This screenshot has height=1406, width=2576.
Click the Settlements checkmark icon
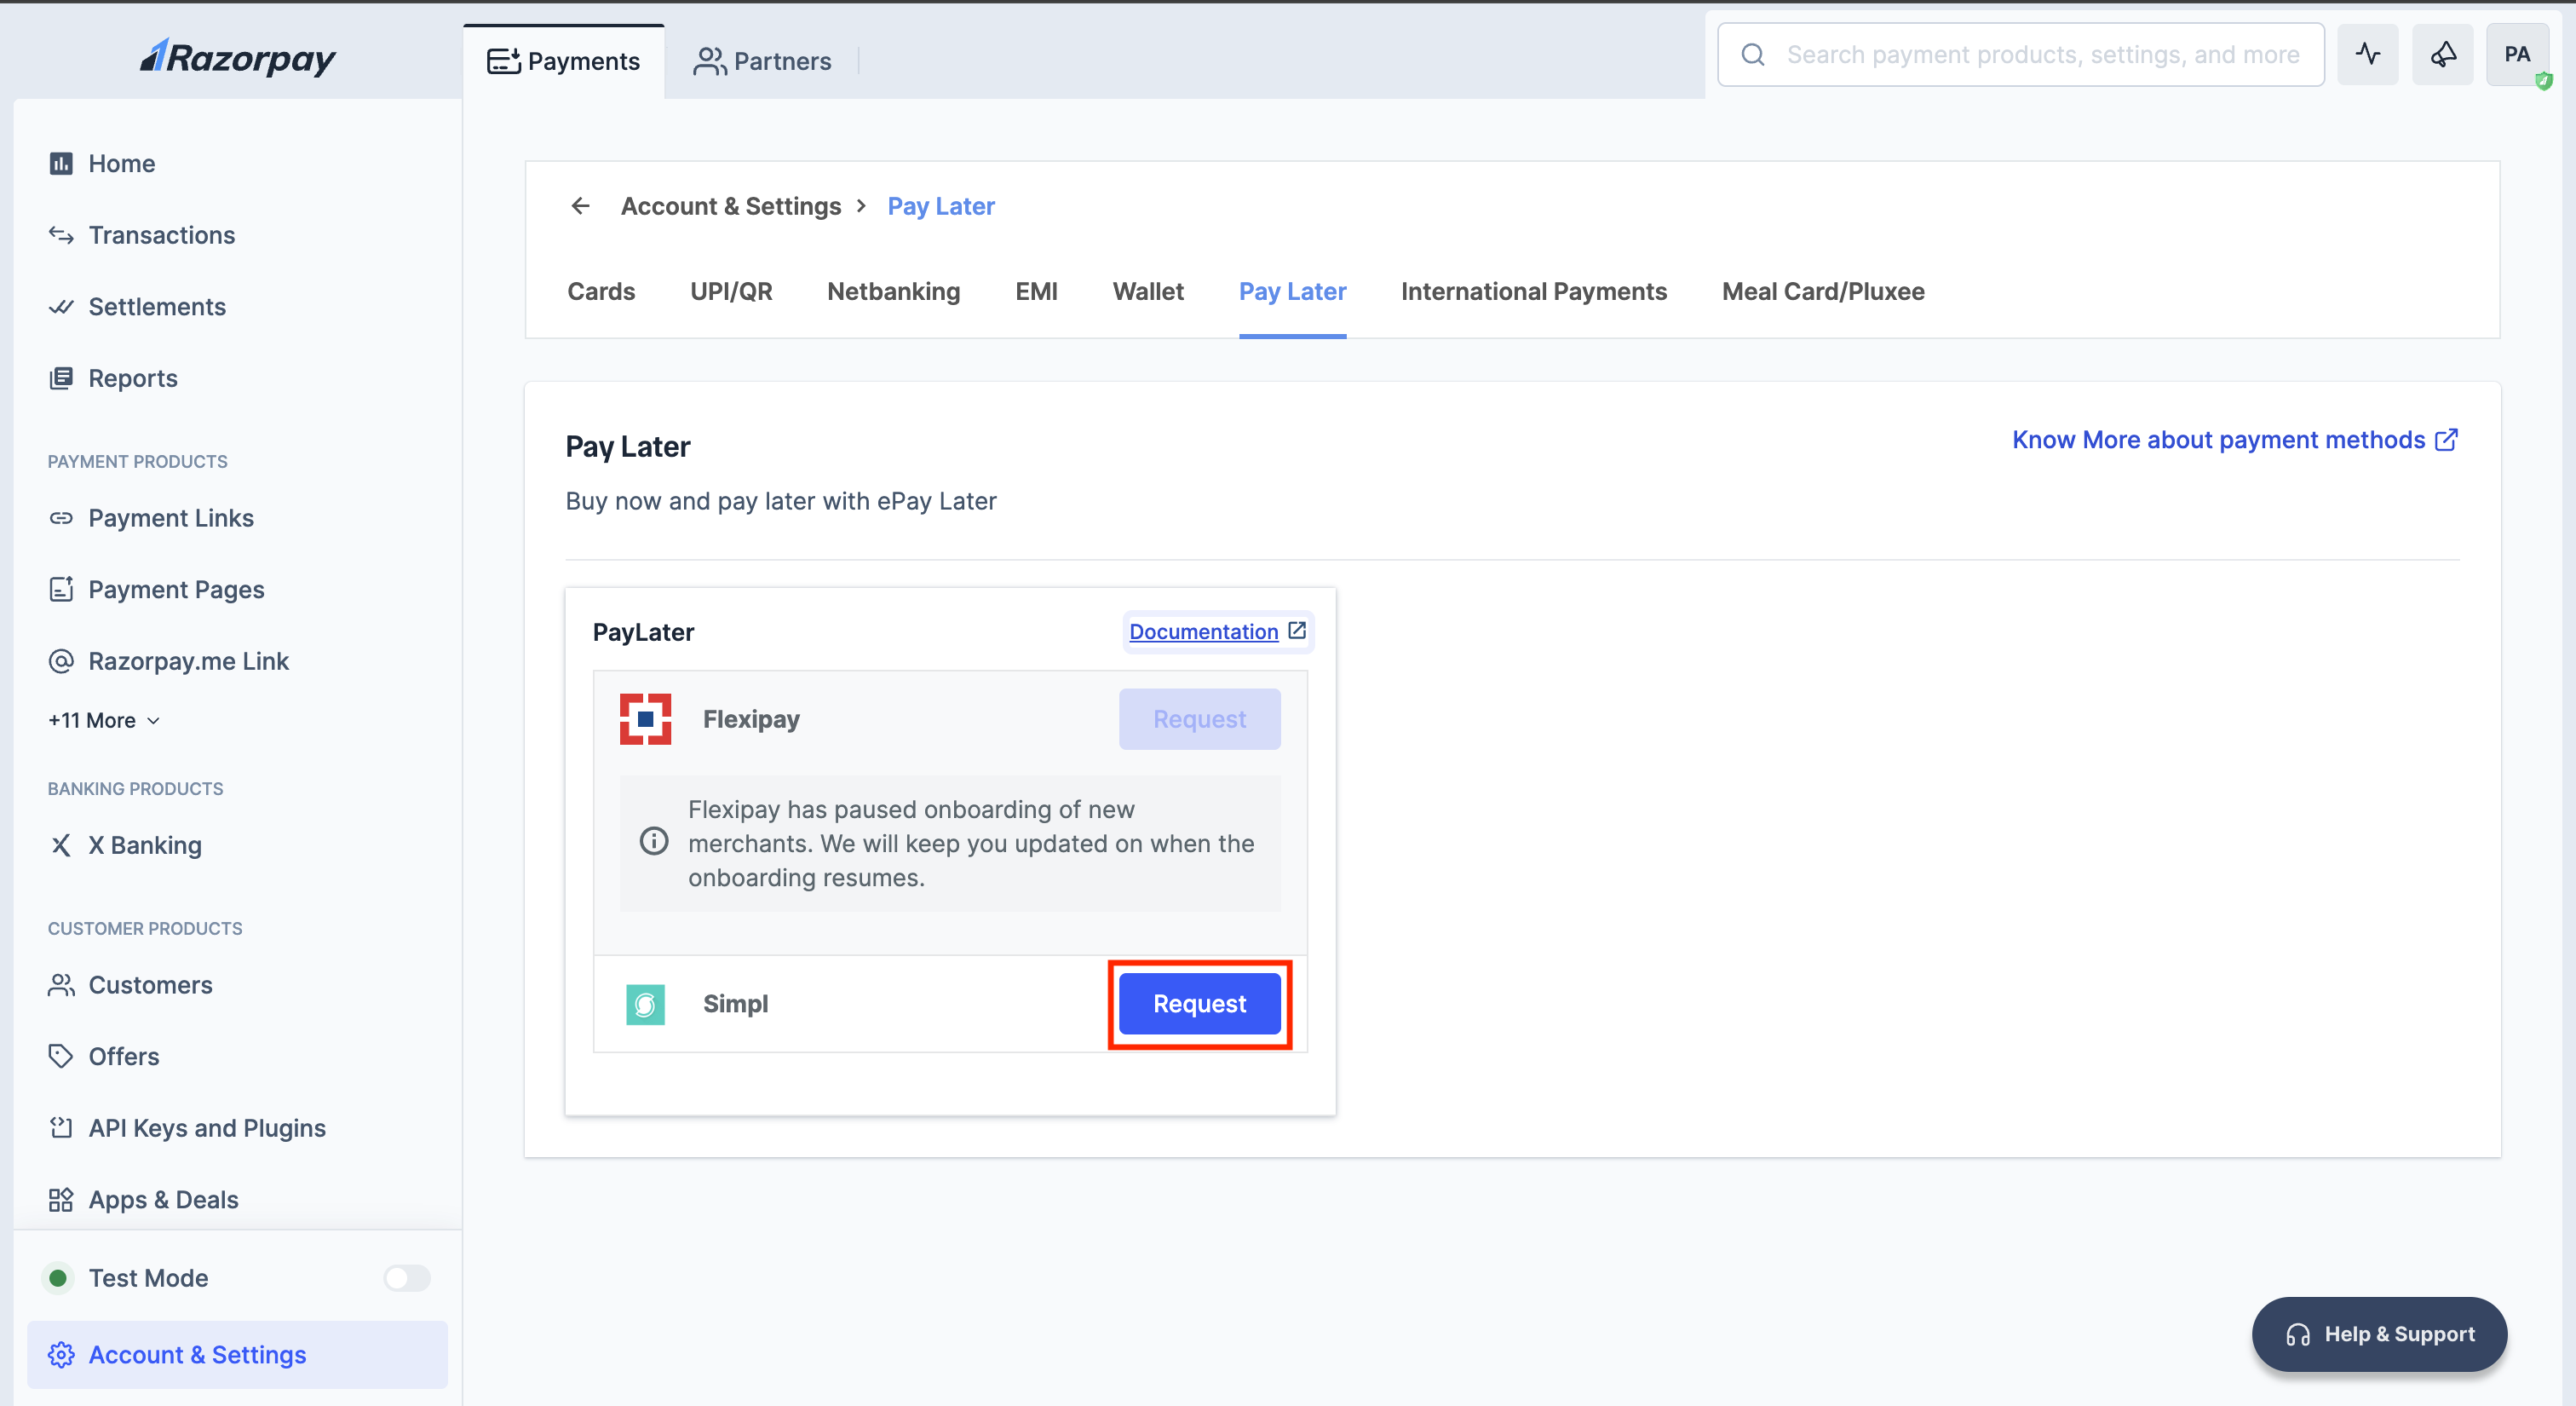pyautogui.click(x=61, y=307)
